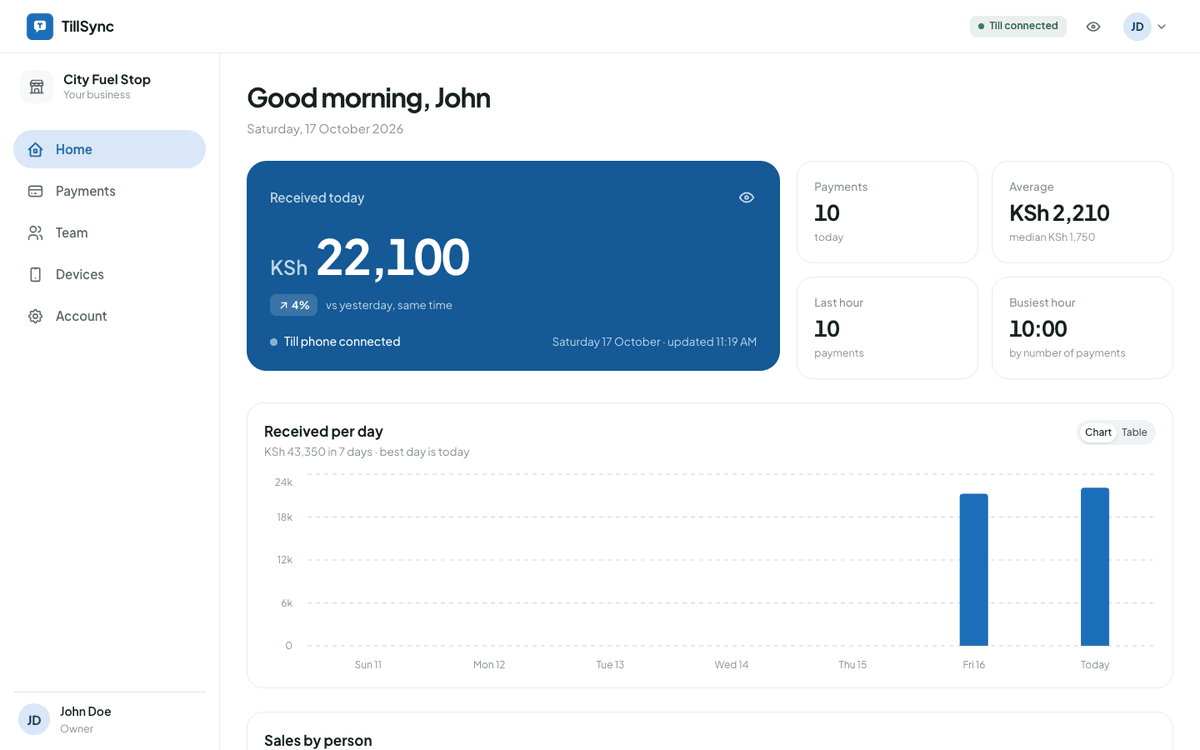Click the Tue 13 axis label
This screenshot has height=750, width=1200.
[x=610, y=665]
